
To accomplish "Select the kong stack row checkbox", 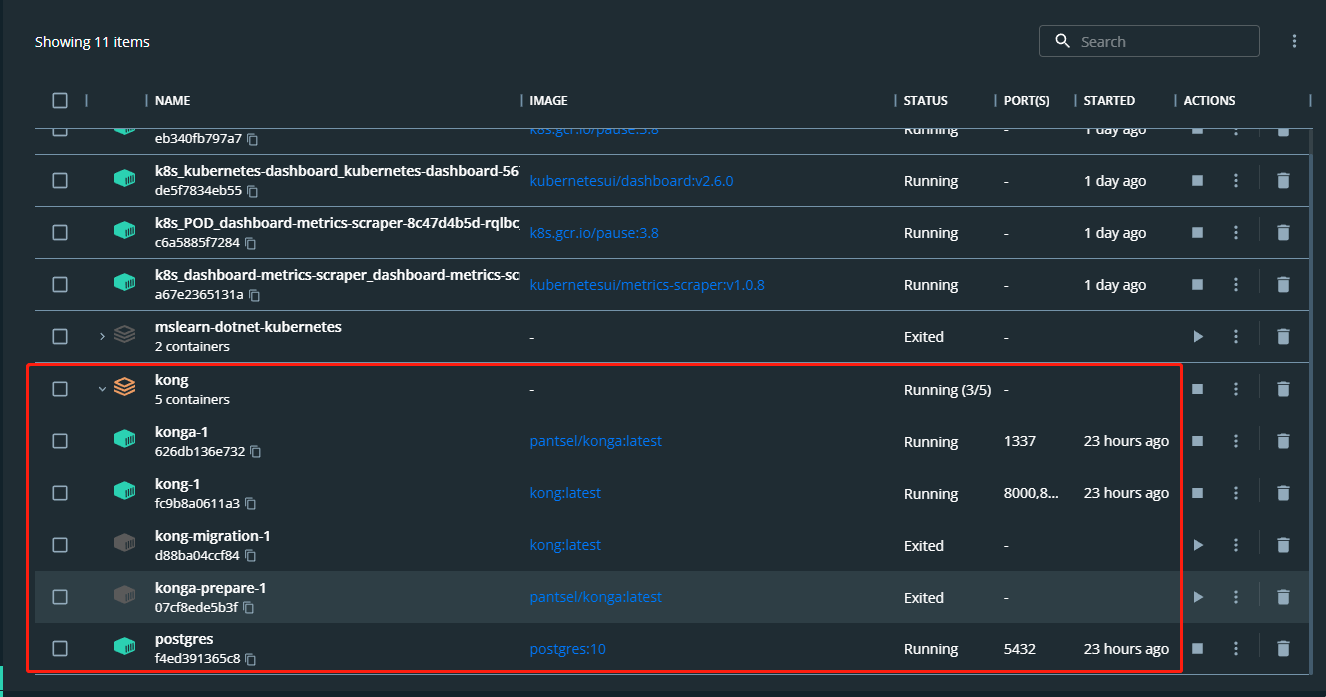I will point(60,389).
